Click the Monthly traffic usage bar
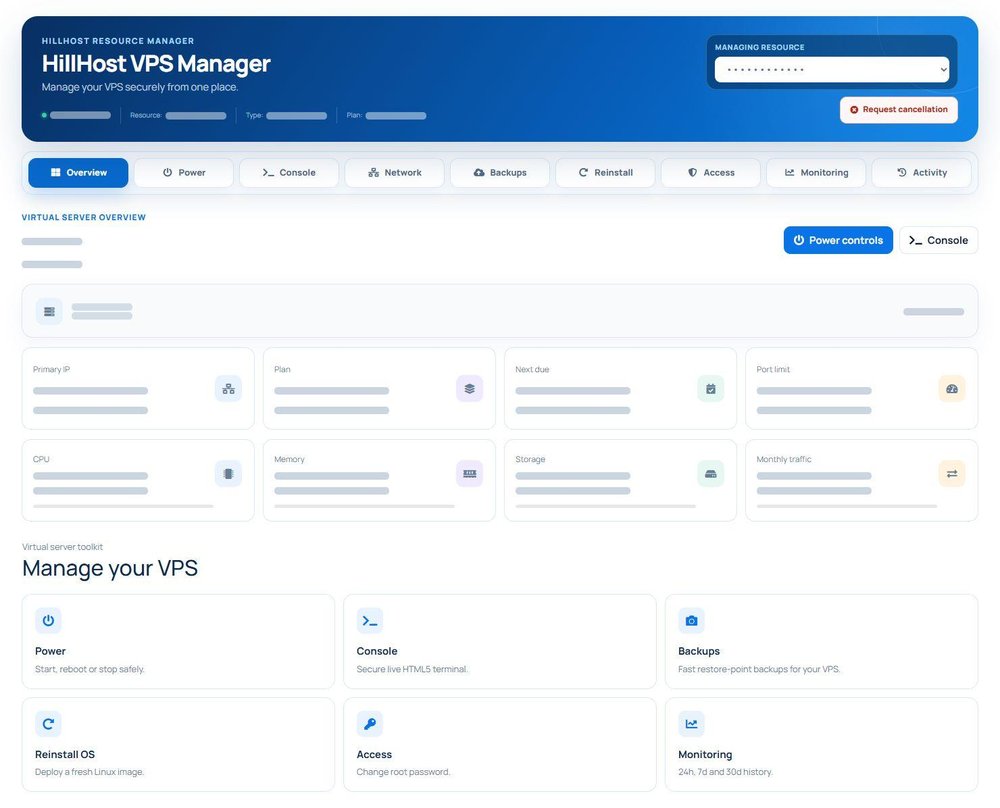Viewport: 1000px width, 808px height. tap(846, 506)
